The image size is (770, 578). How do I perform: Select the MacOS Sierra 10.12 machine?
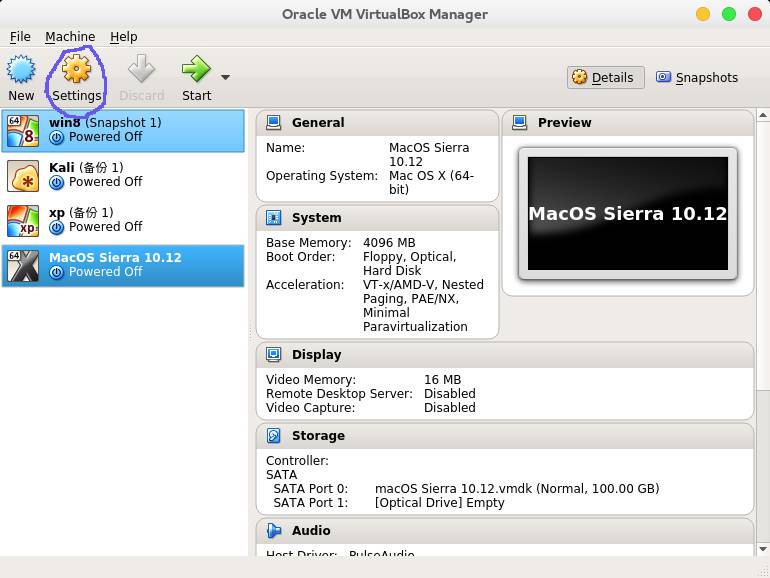[123, 266]
